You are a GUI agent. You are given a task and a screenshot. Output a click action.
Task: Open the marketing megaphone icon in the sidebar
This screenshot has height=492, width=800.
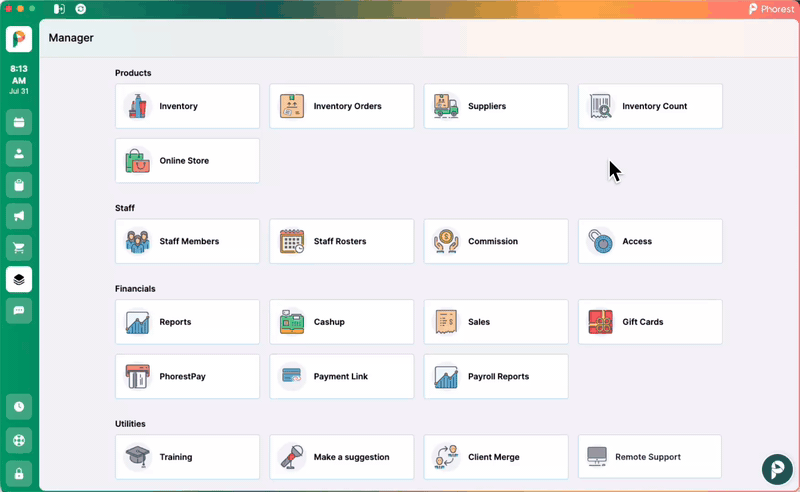click(19, 216)
